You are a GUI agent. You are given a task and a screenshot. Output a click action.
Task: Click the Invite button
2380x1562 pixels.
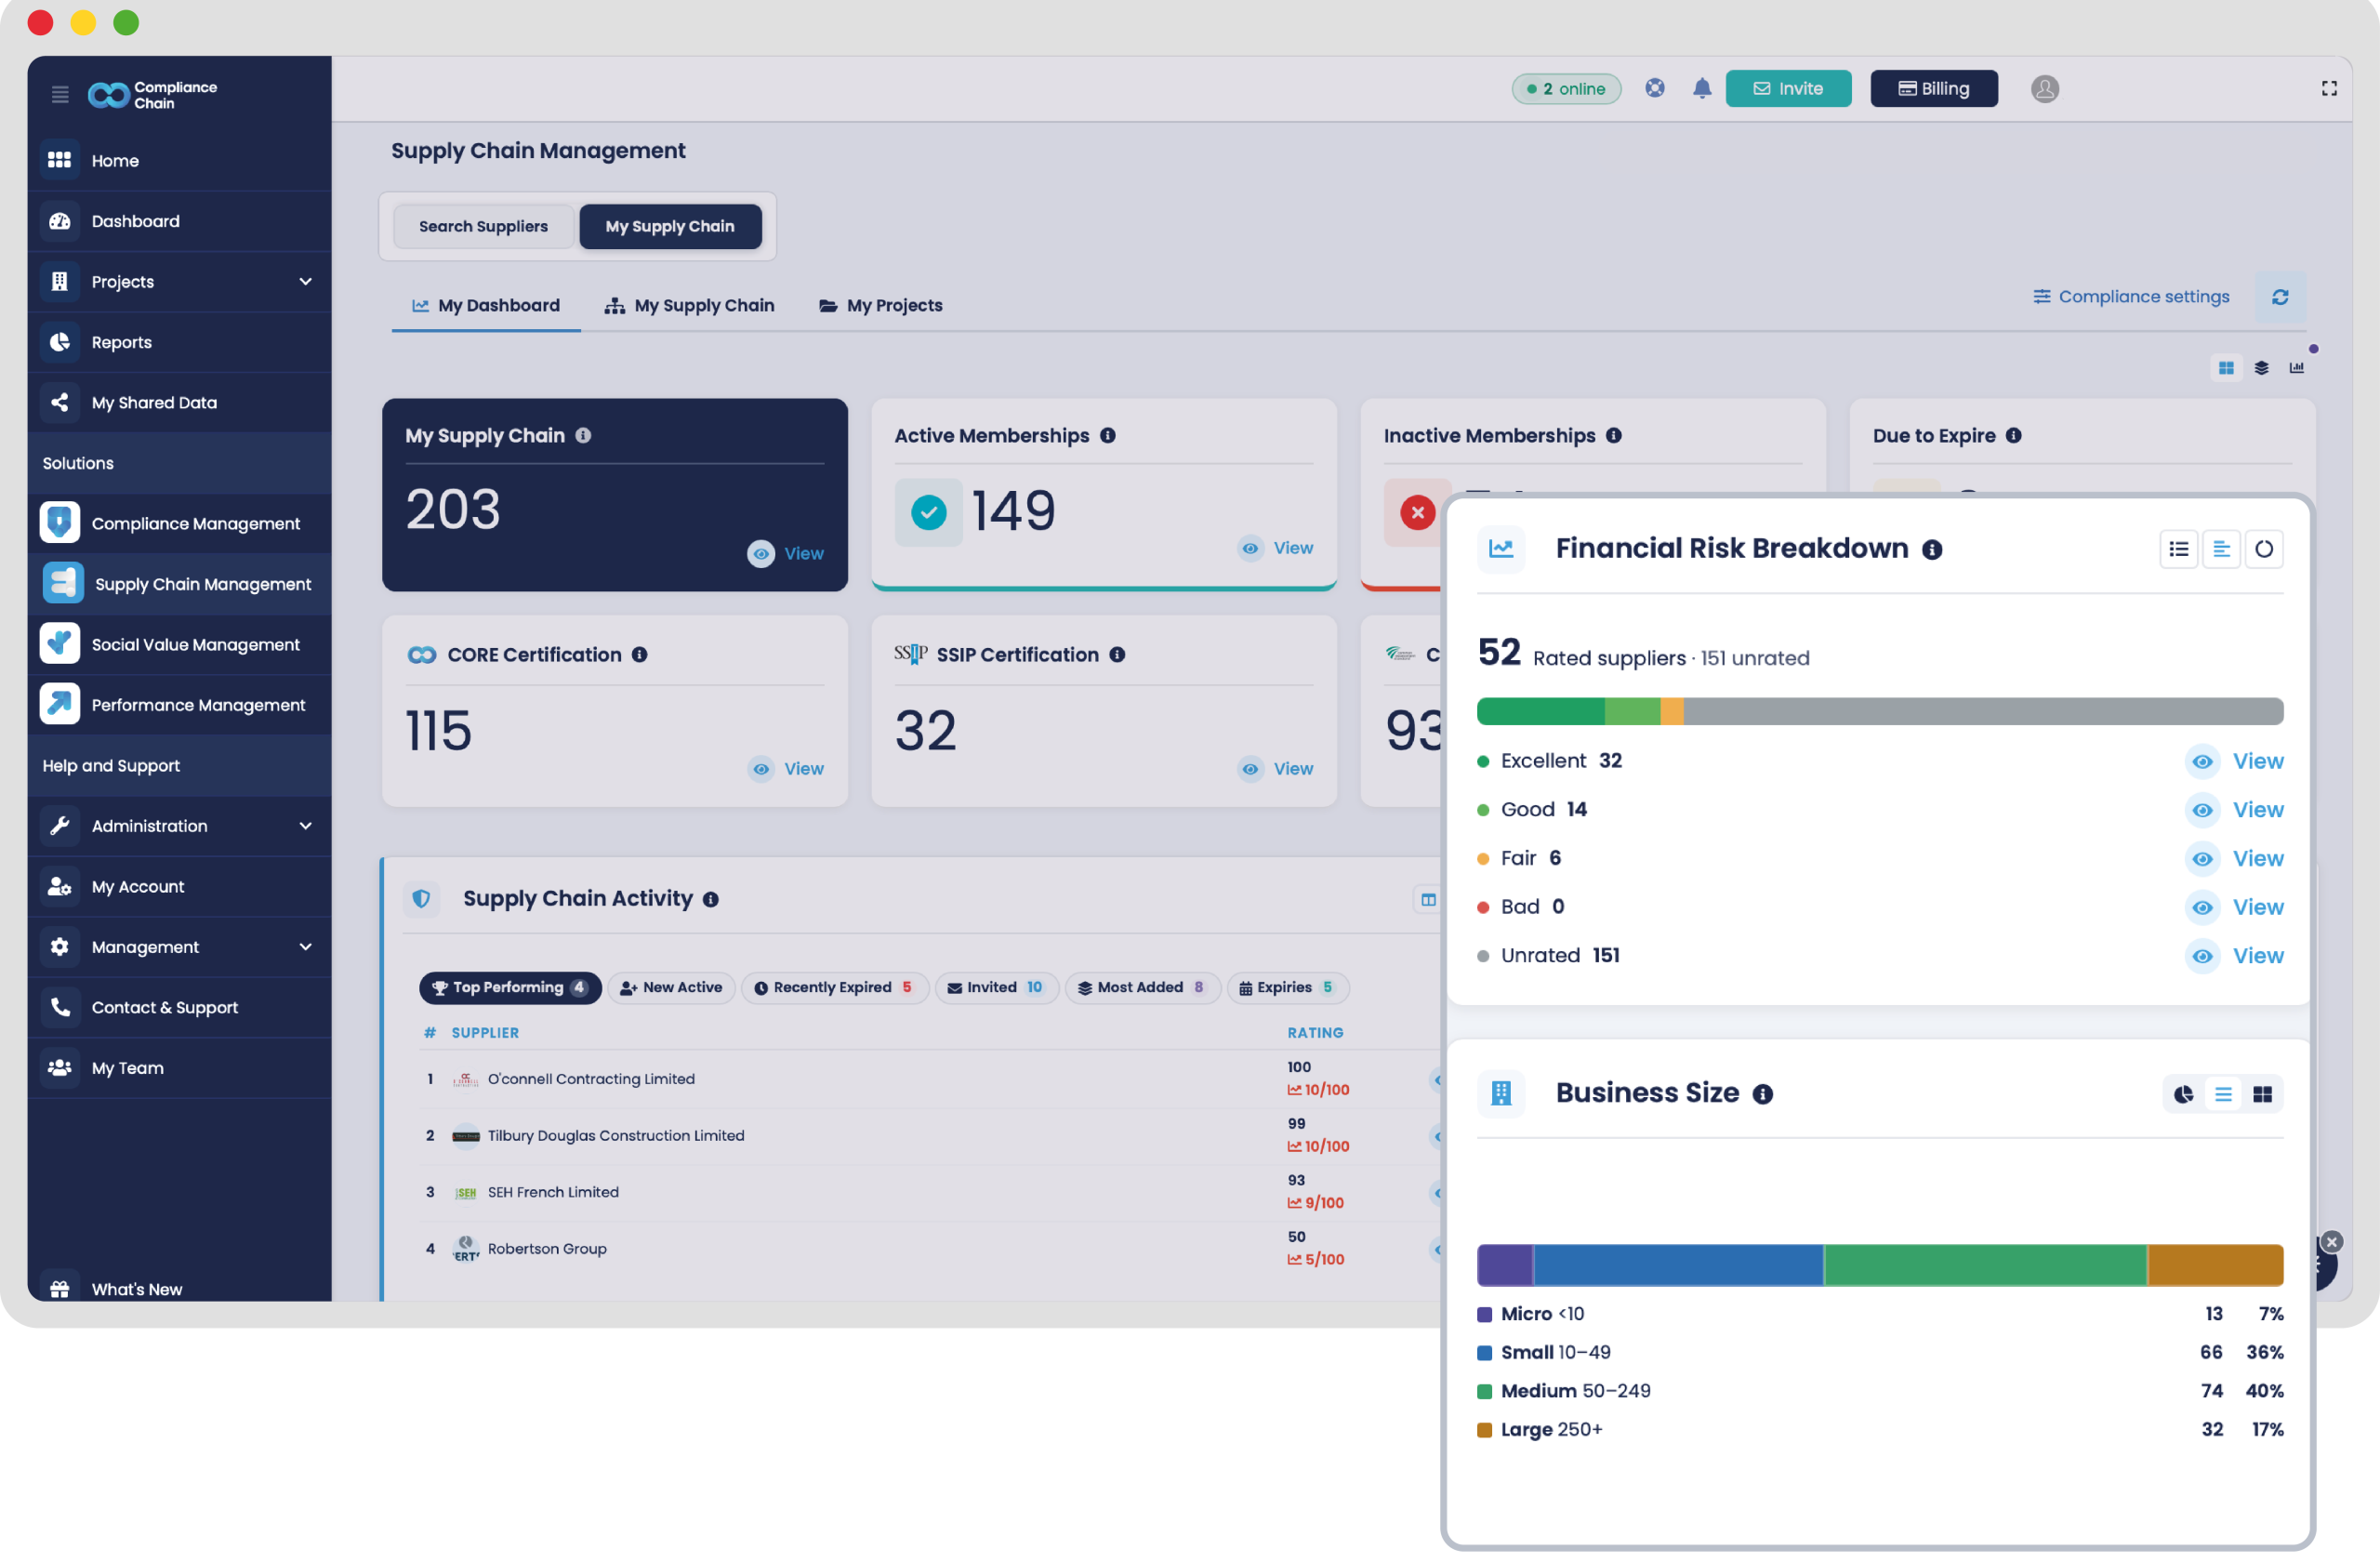coord(1787,89)
